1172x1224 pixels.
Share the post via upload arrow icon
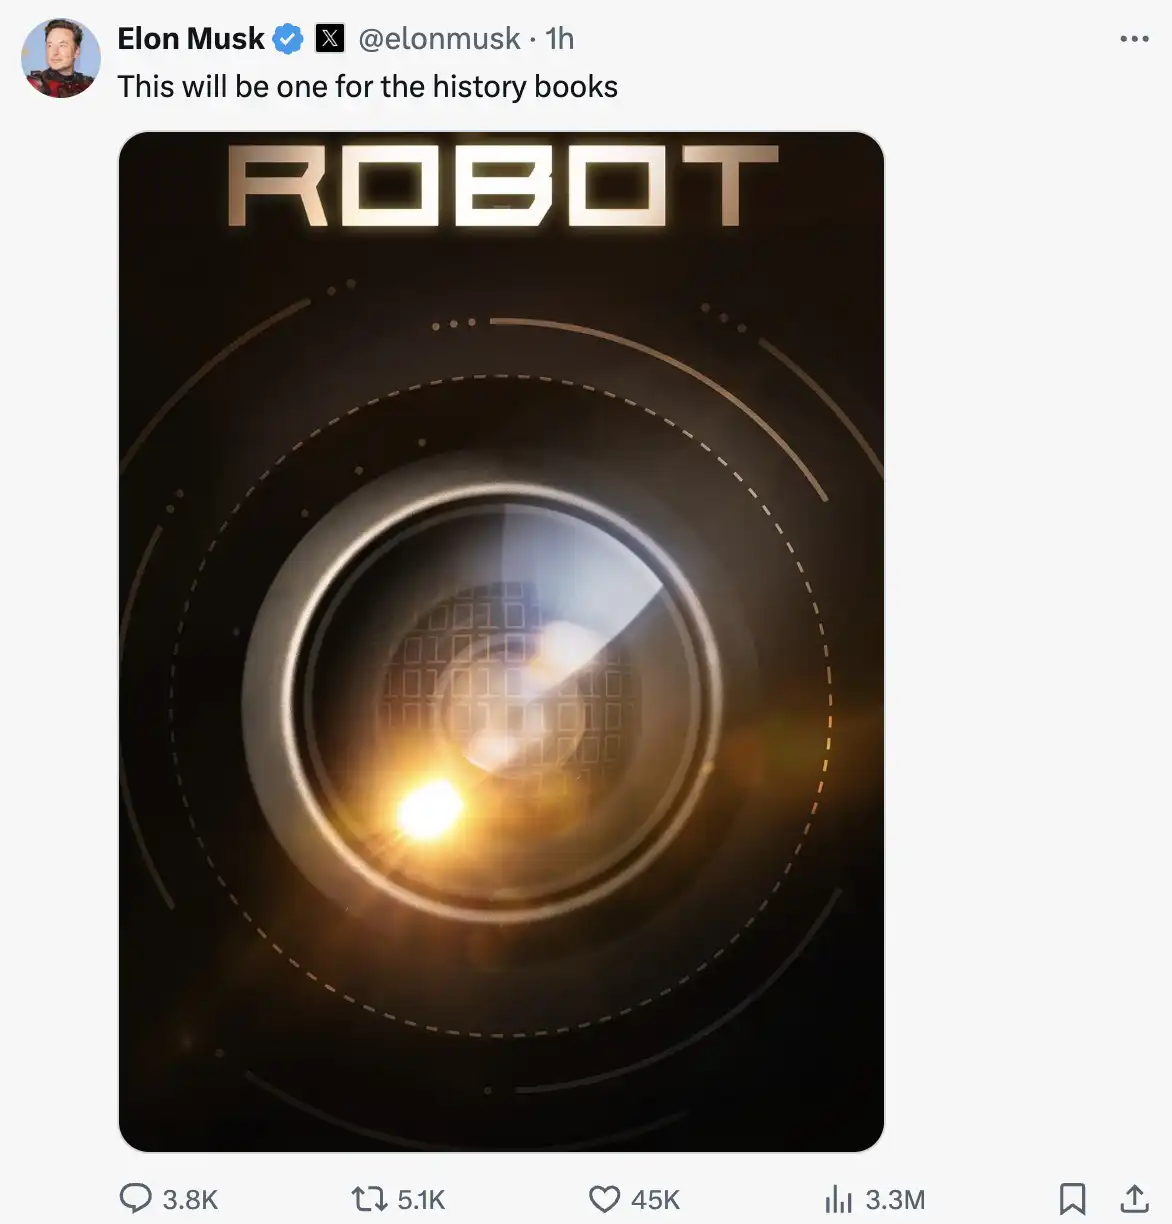pyautogui.click(x=1134, y=1198)
